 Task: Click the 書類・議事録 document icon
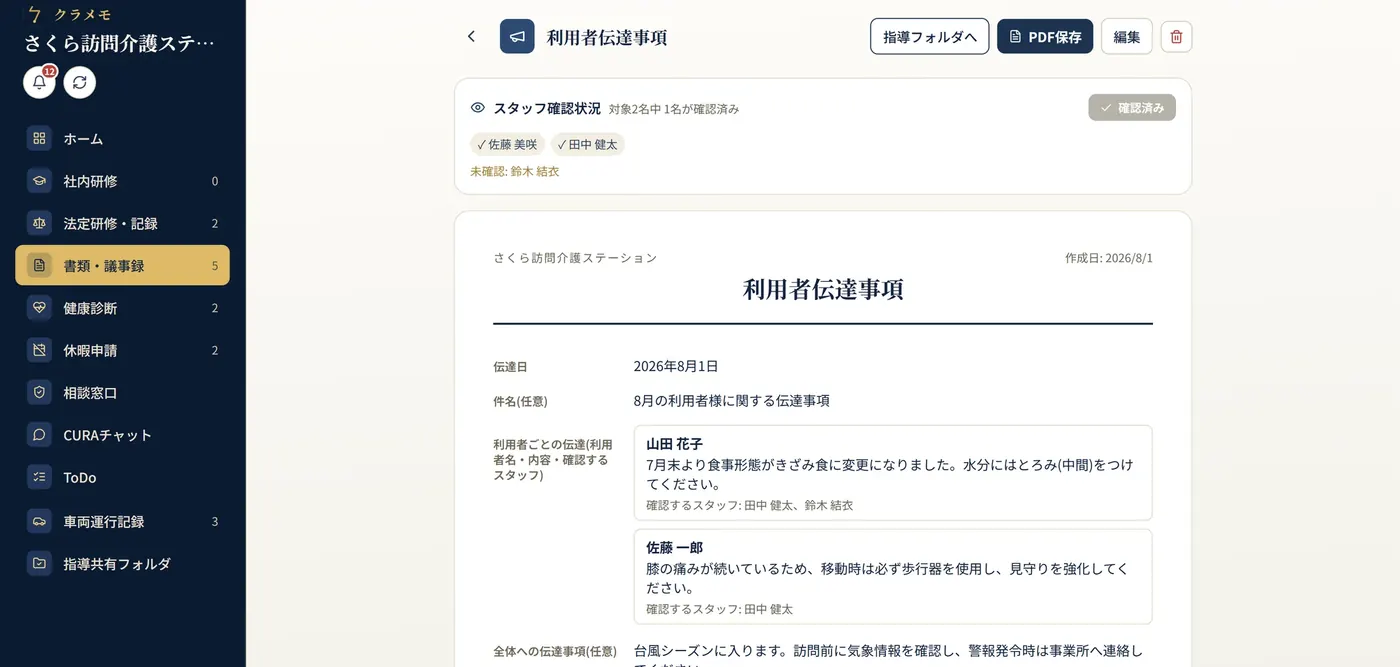tap(39, 266)
